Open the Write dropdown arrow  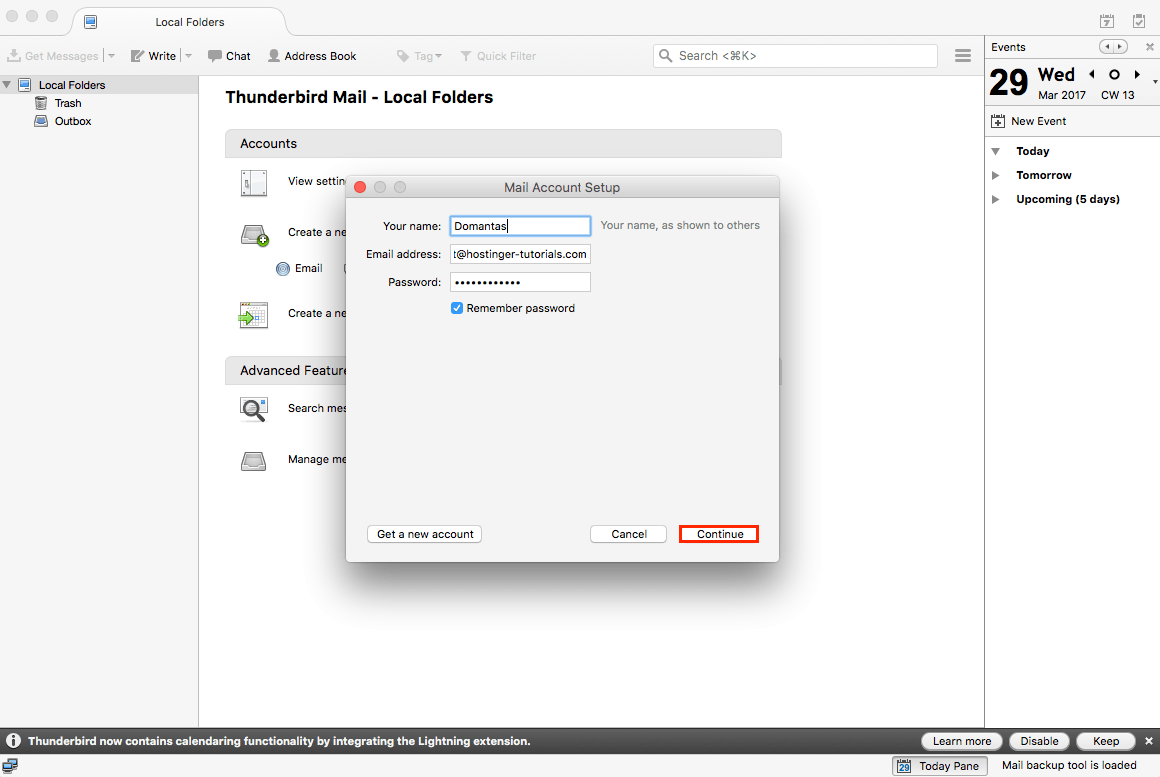pyautogui.click(x=189, y=56)
